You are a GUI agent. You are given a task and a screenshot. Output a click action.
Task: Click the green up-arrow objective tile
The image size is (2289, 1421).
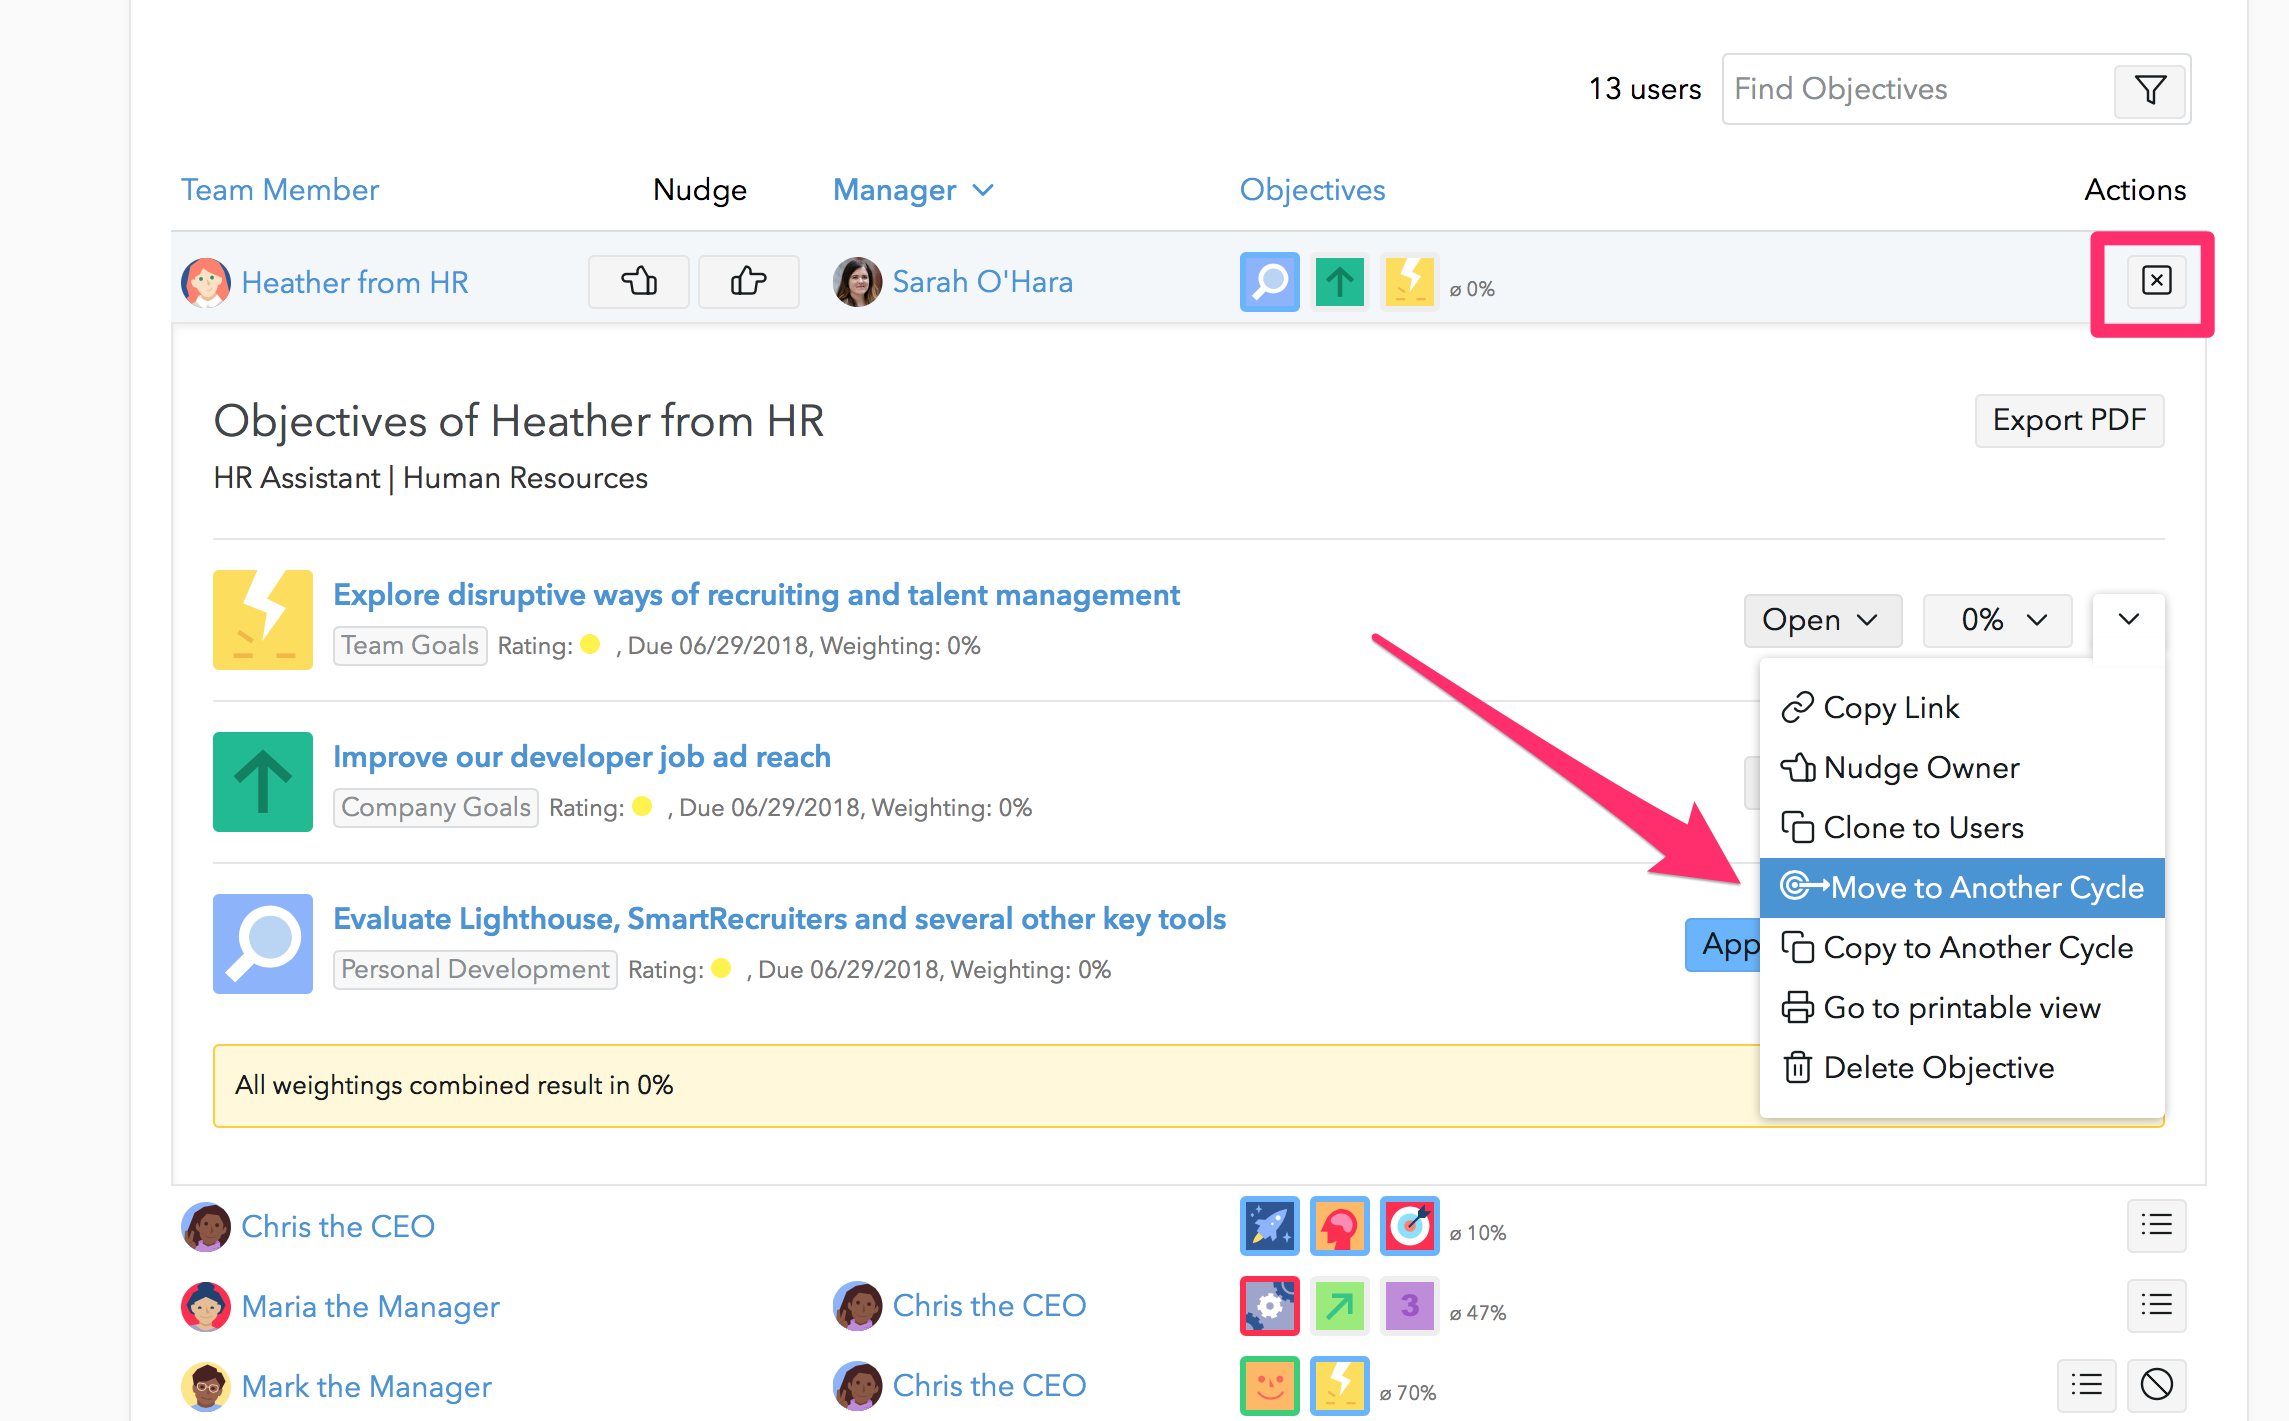pos(263,782)
